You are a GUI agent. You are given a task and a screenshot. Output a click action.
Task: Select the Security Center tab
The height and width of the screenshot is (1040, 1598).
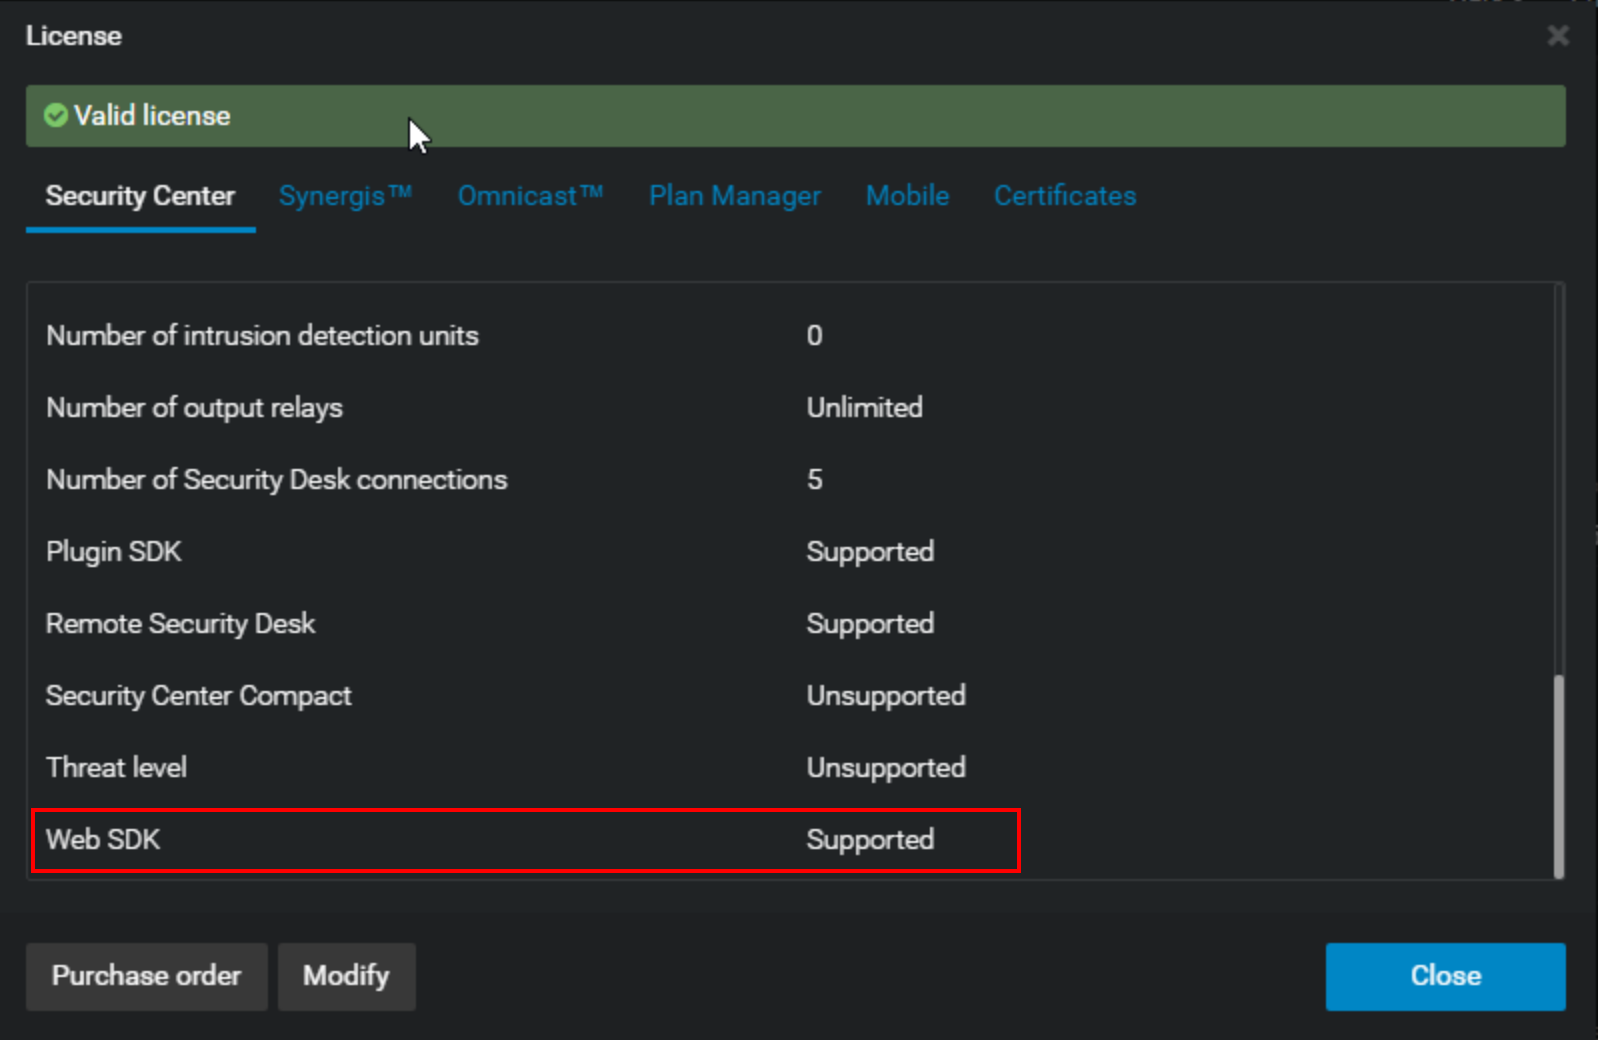point(140,196)
